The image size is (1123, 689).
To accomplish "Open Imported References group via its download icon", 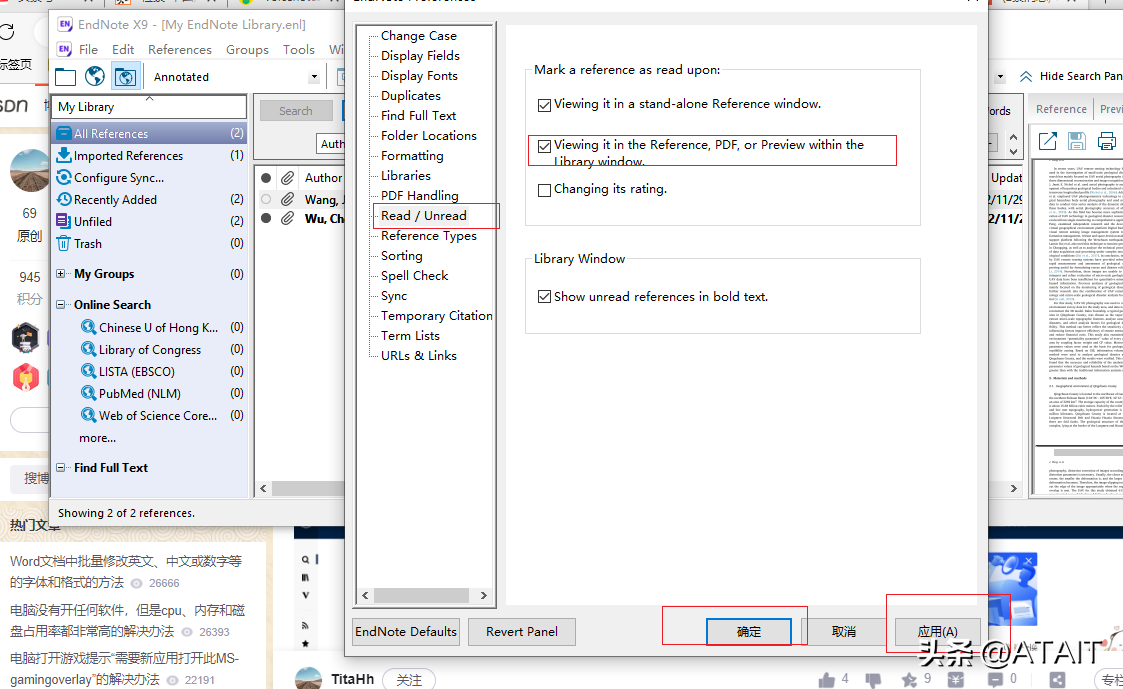I will click(x=64, y=155).
